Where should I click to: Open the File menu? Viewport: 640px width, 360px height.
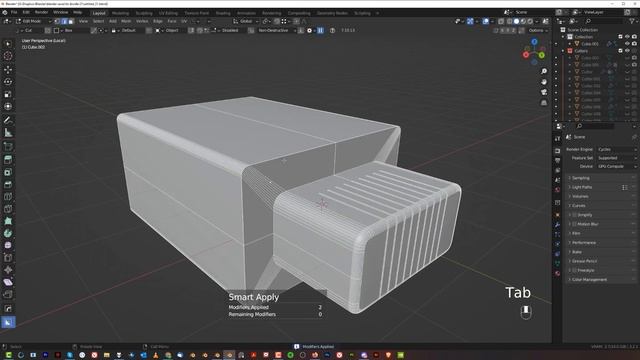[x=14, y=13]
